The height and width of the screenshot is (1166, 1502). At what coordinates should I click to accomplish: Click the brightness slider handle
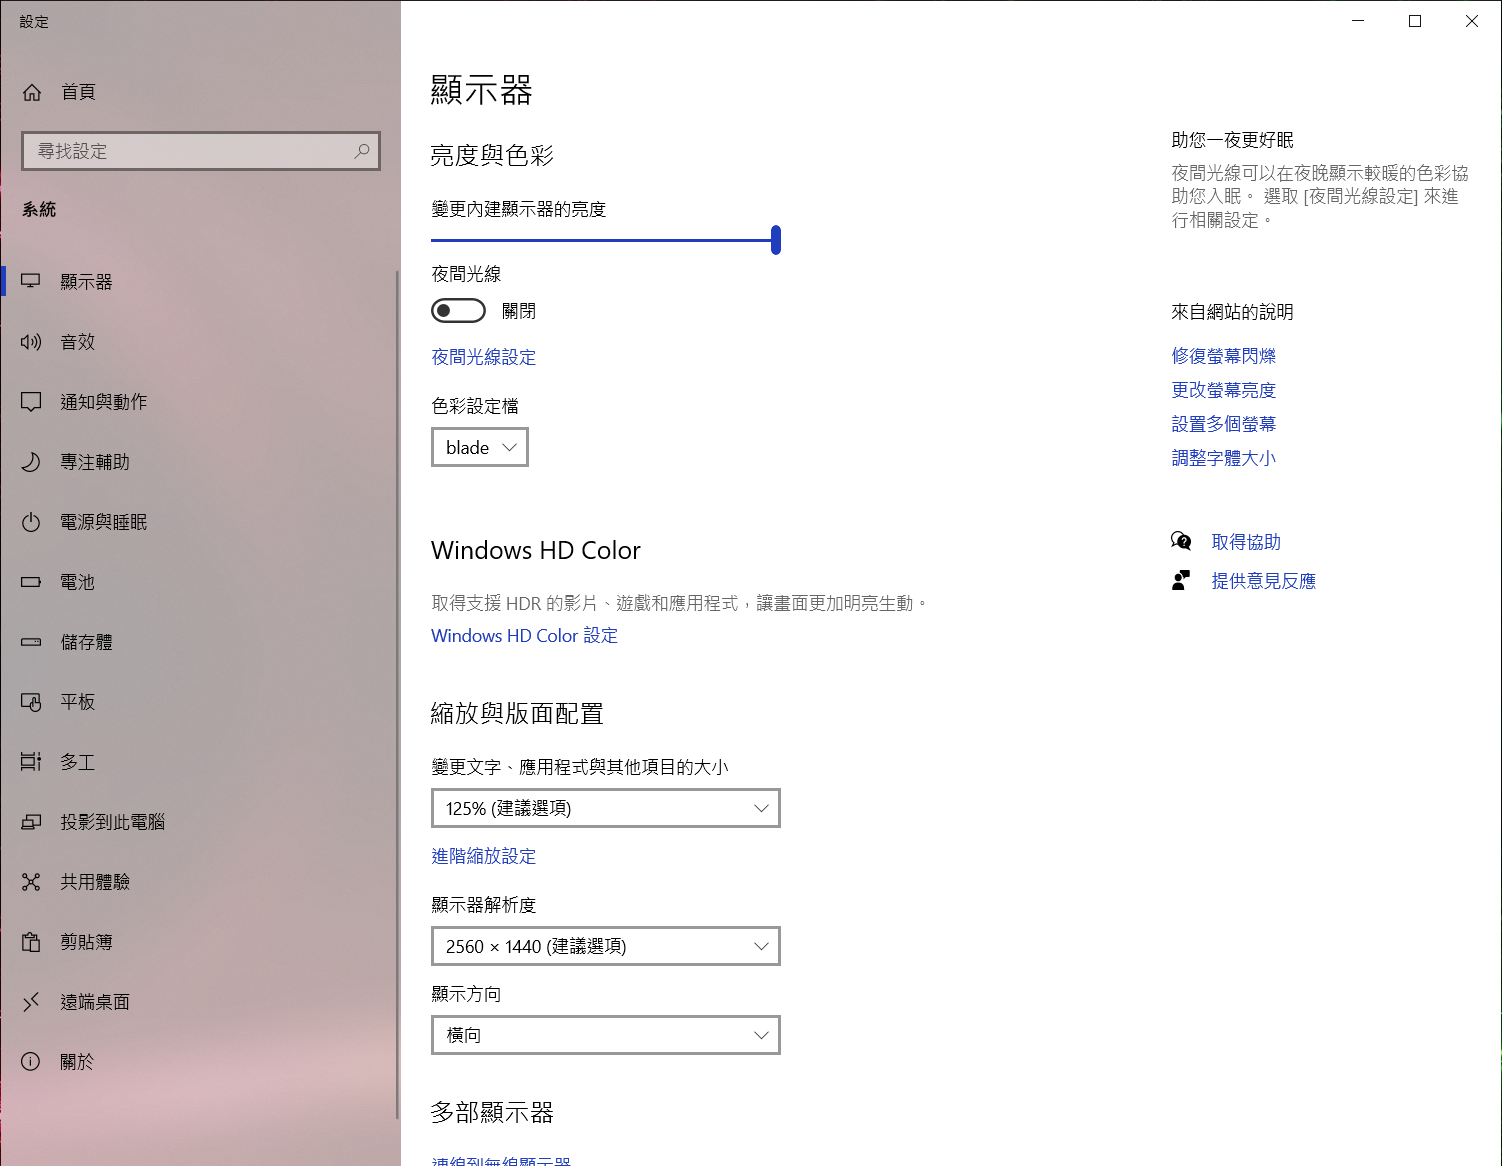[x=776, y=240]
